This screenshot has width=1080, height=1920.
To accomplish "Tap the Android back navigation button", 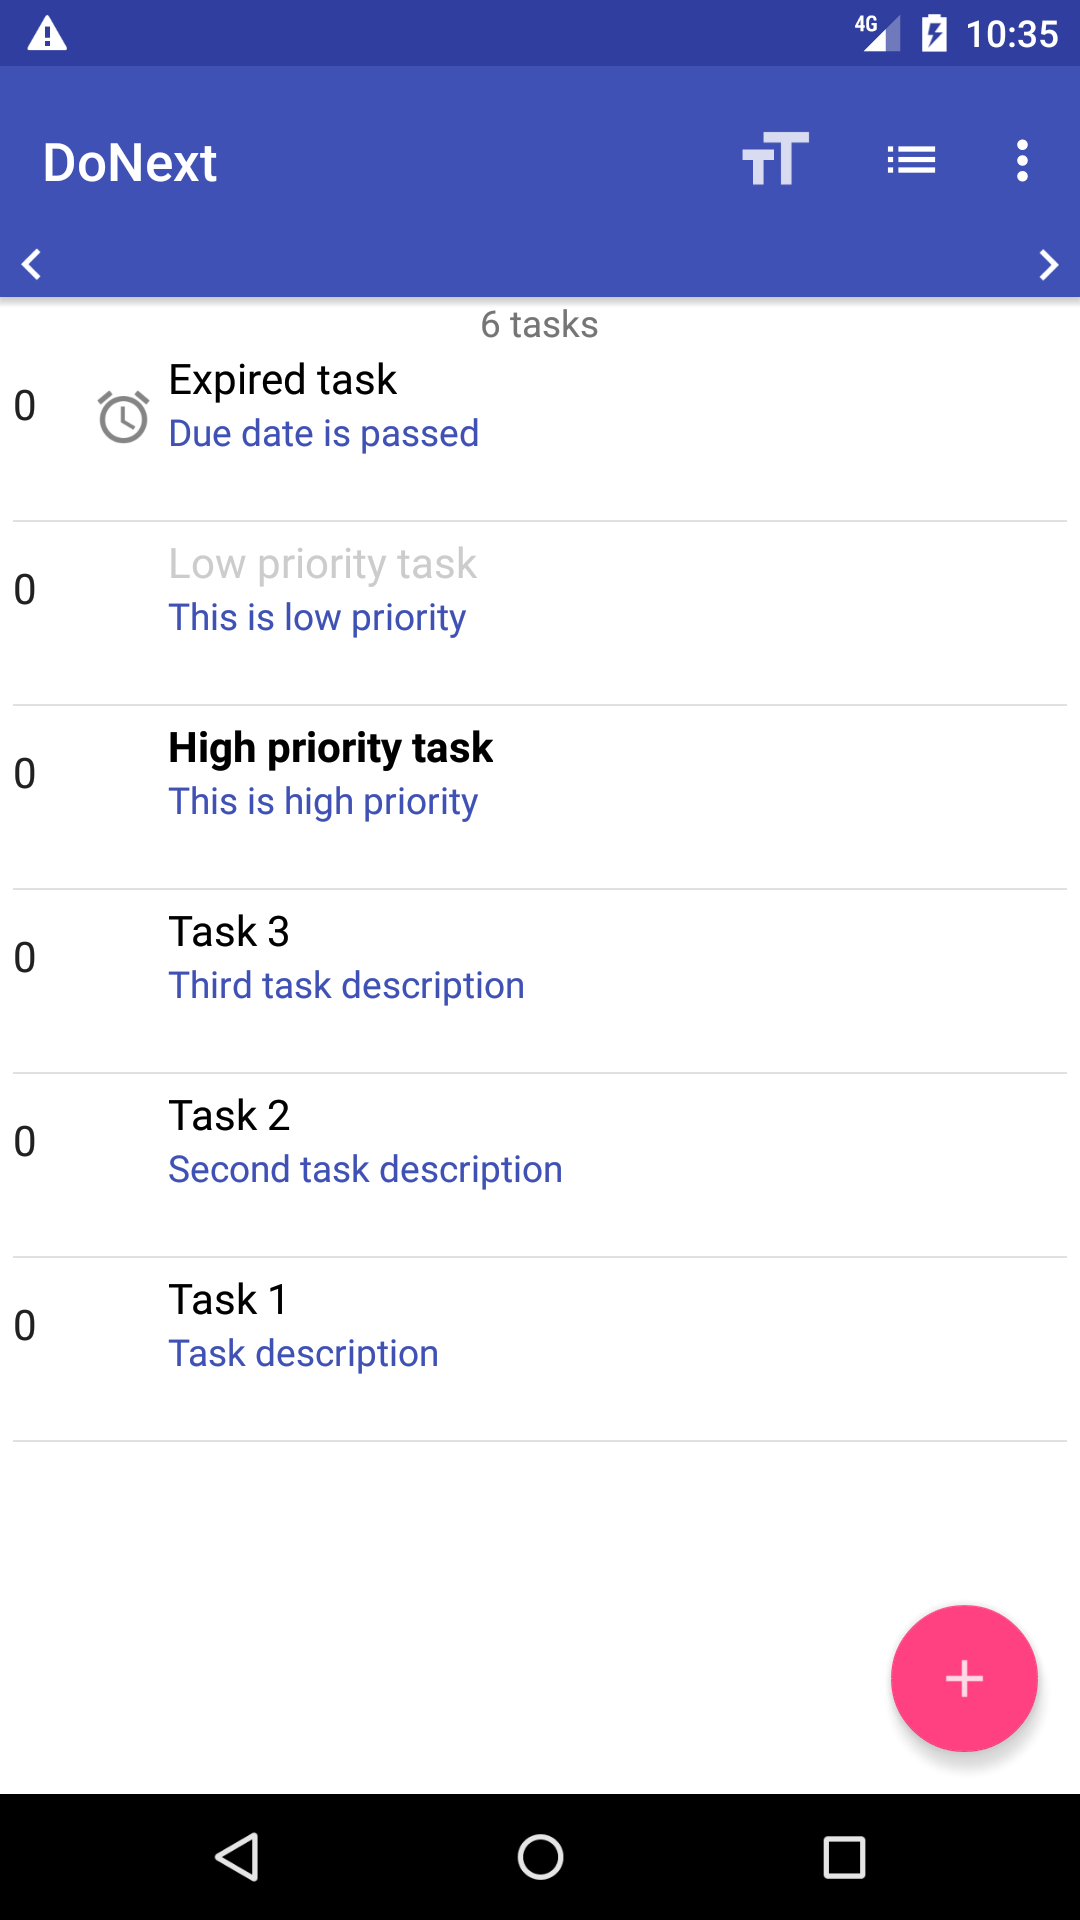I will [x=238, y=1857].
